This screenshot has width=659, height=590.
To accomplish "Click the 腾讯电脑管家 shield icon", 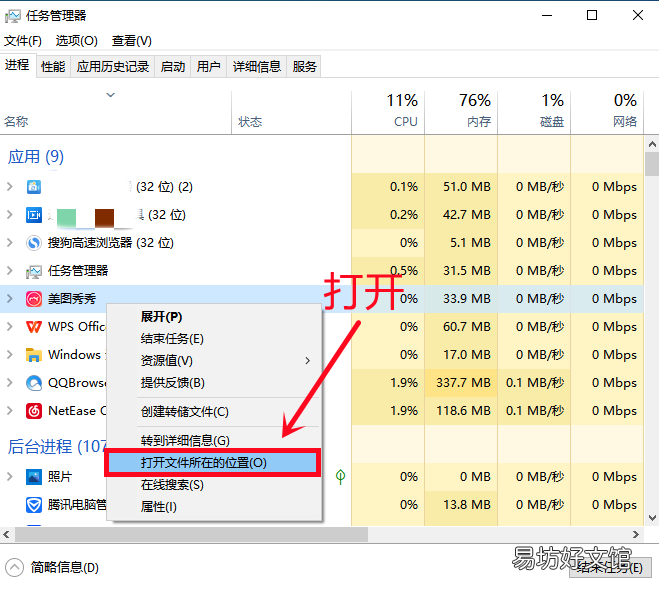I will point(34,505).
